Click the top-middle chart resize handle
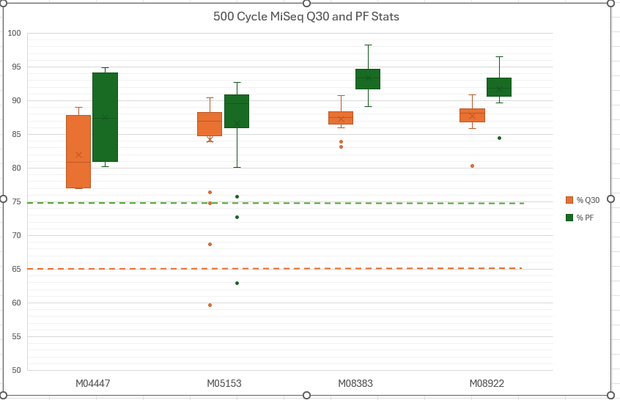Viewport: 620px width, 400px height. pyautogui.click(x=306, y=3)
